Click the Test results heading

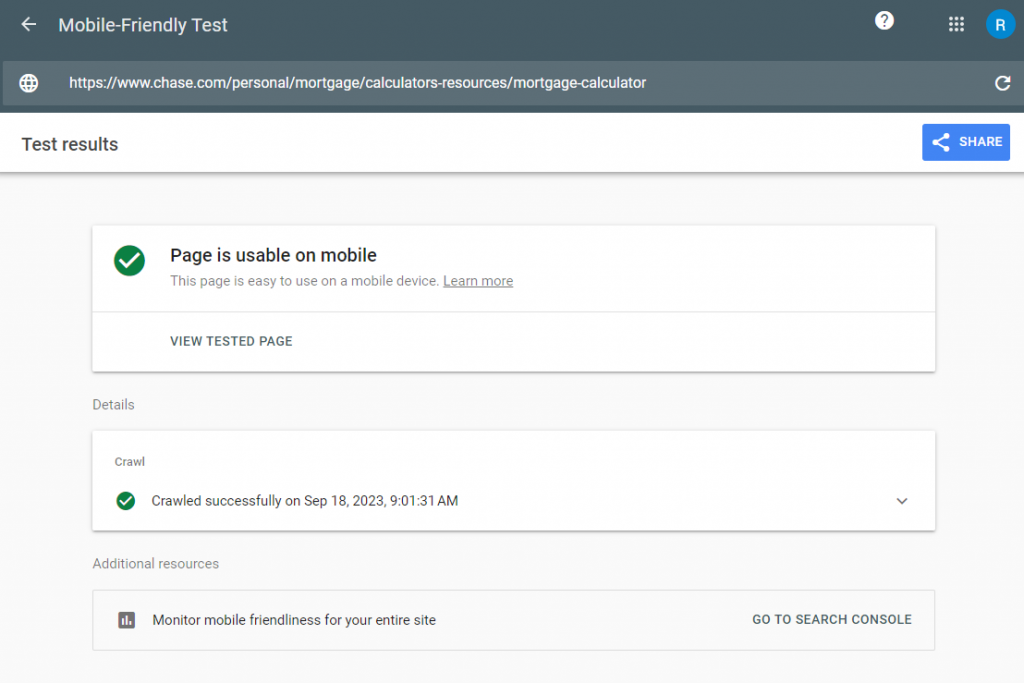click(70, 144)
